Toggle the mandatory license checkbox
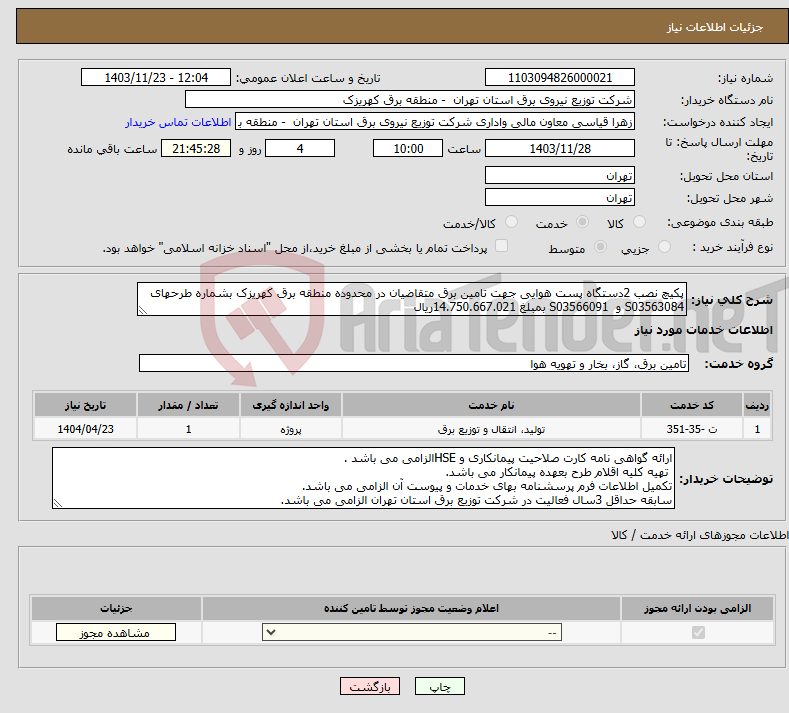The image size is (789, 713). (698, 632)
